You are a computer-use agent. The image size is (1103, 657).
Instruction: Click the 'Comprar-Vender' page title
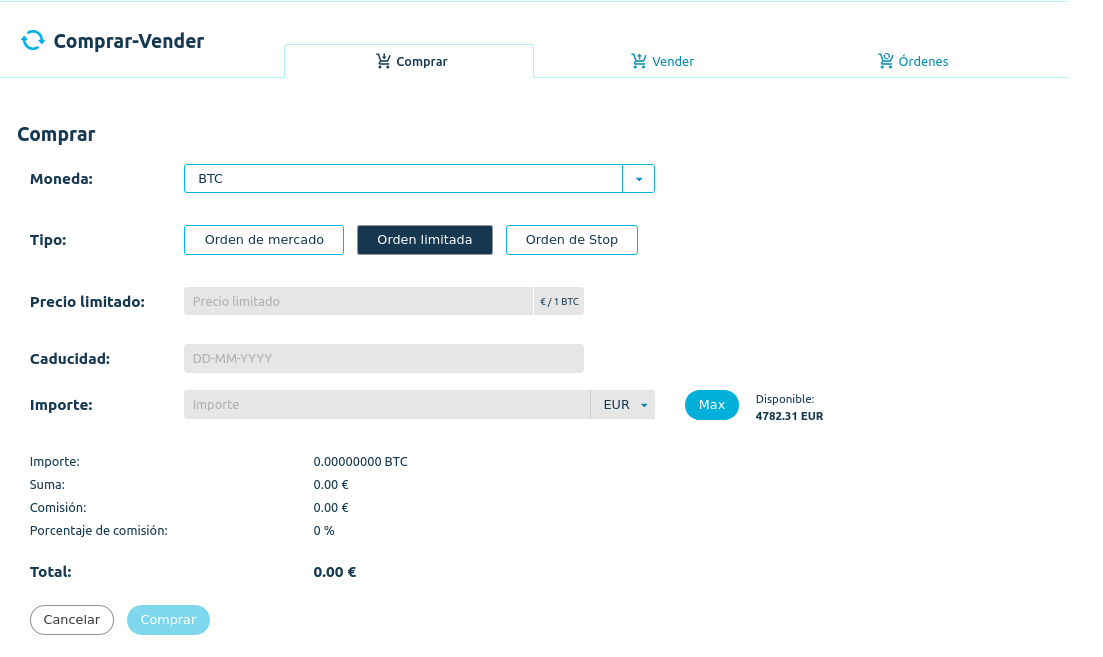129,41
